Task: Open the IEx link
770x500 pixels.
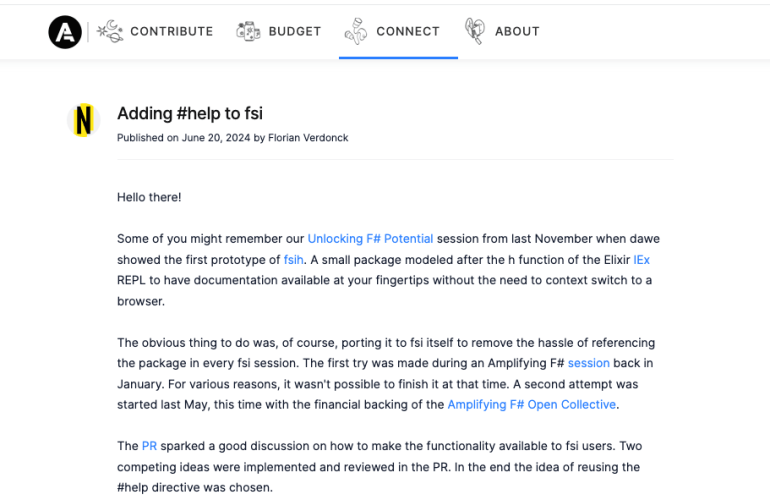Action: pyautogui.click(x=641, y=259)
